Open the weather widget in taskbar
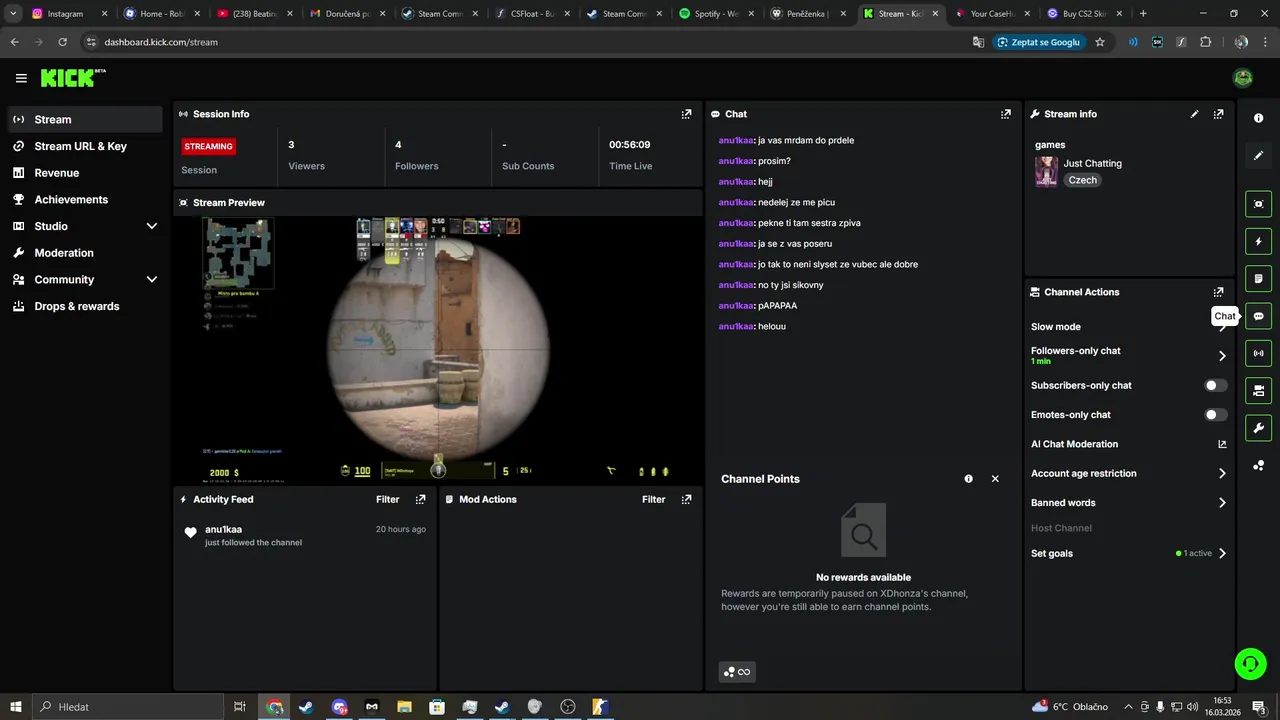The image size is (1280, 720). click(x=1070, y=707)
